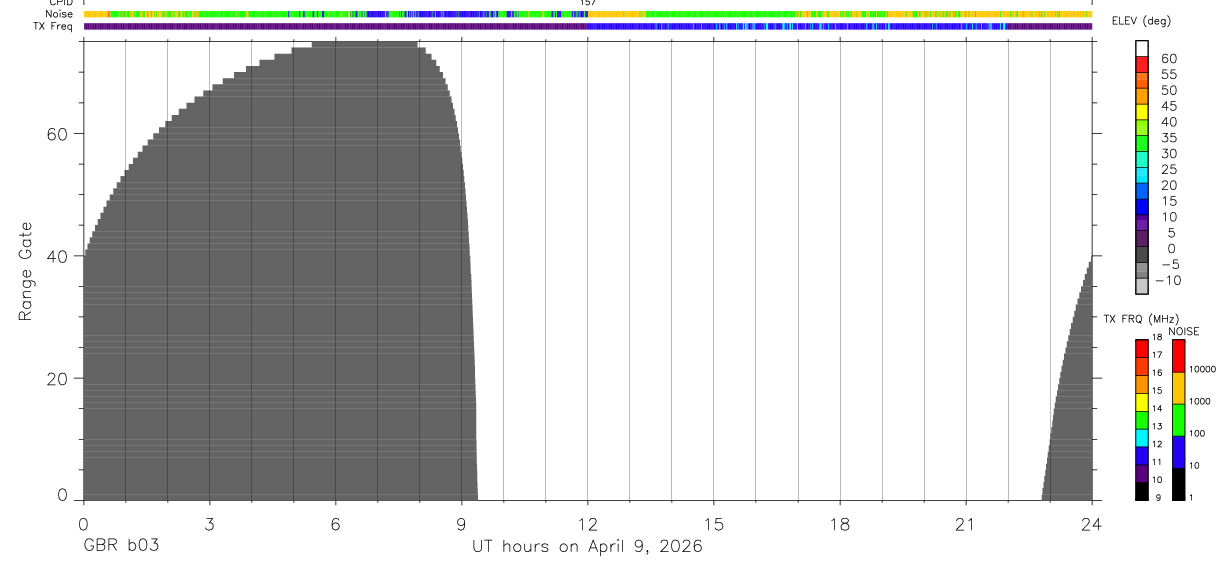Click the '−10' label in ELEV legend
Viewport: 1228px width, 567px height.
pos(1168,280)
